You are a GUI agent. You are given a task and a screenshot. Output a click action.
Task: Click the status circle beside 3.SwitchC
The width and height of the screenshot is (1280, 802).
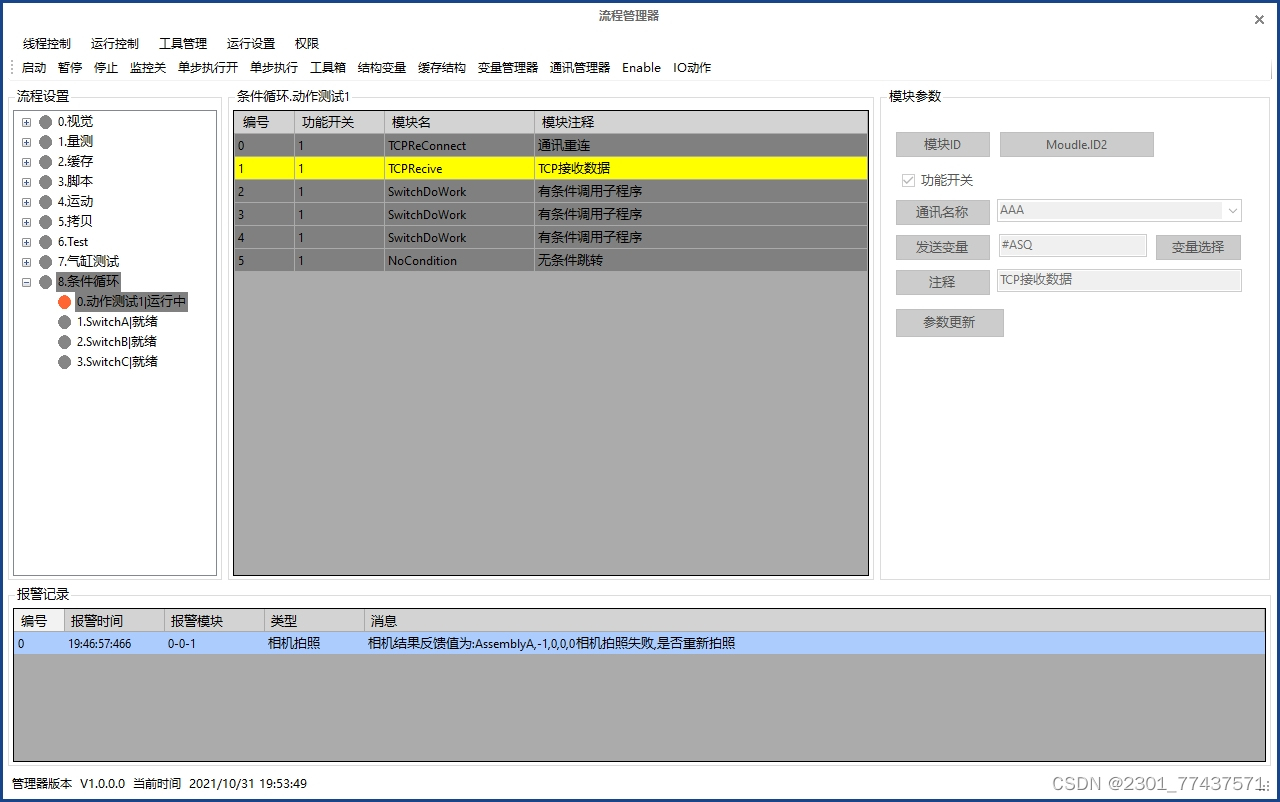point(65,362)
